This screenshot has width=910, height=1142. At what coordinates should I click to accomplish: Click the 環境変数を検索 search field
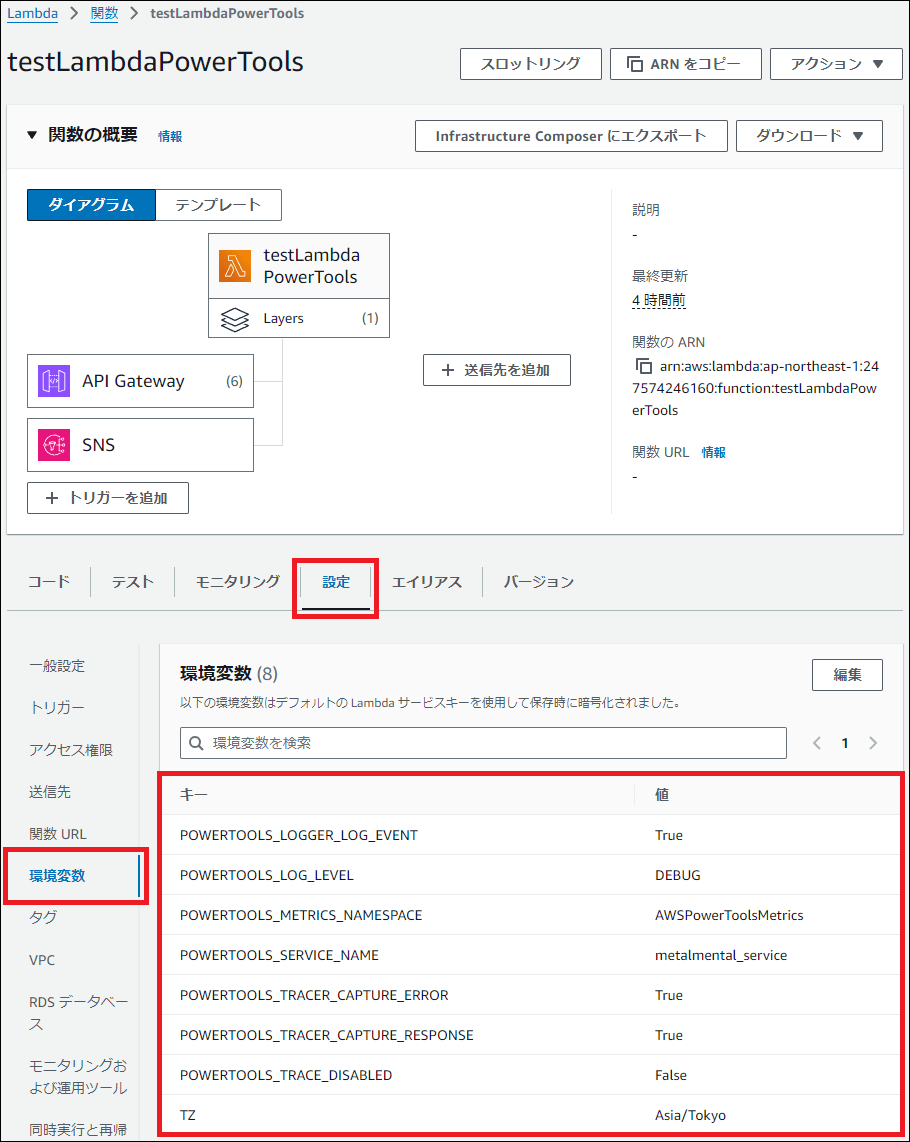pos(483,743)
